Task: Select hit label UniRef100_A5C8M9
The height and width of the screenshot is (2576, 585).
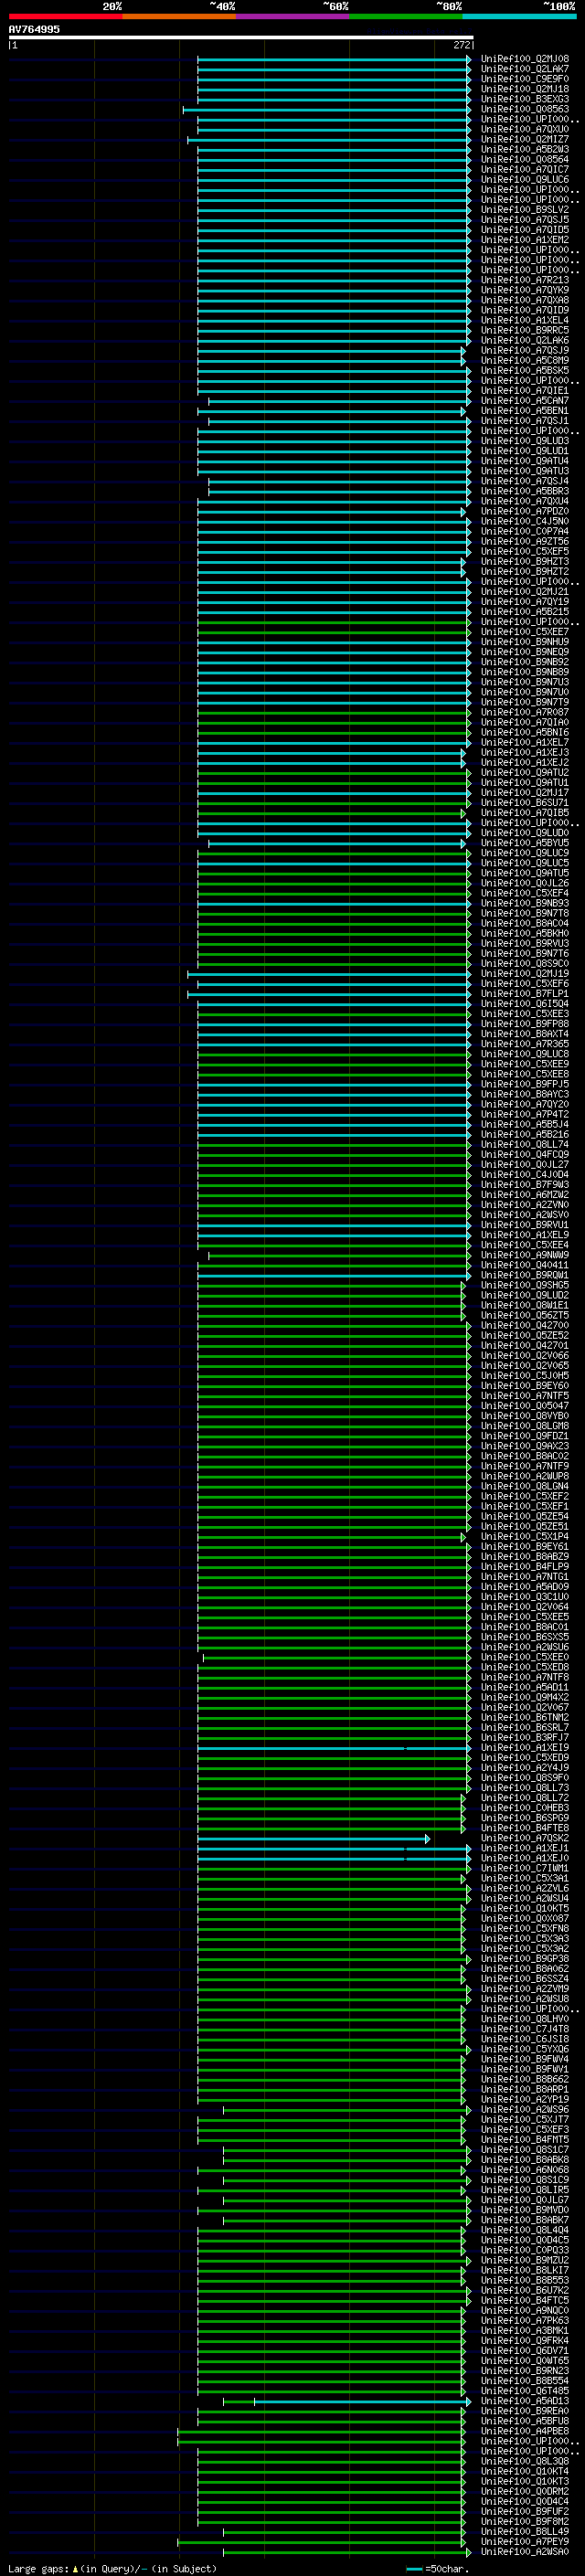Action: [525, 360]
